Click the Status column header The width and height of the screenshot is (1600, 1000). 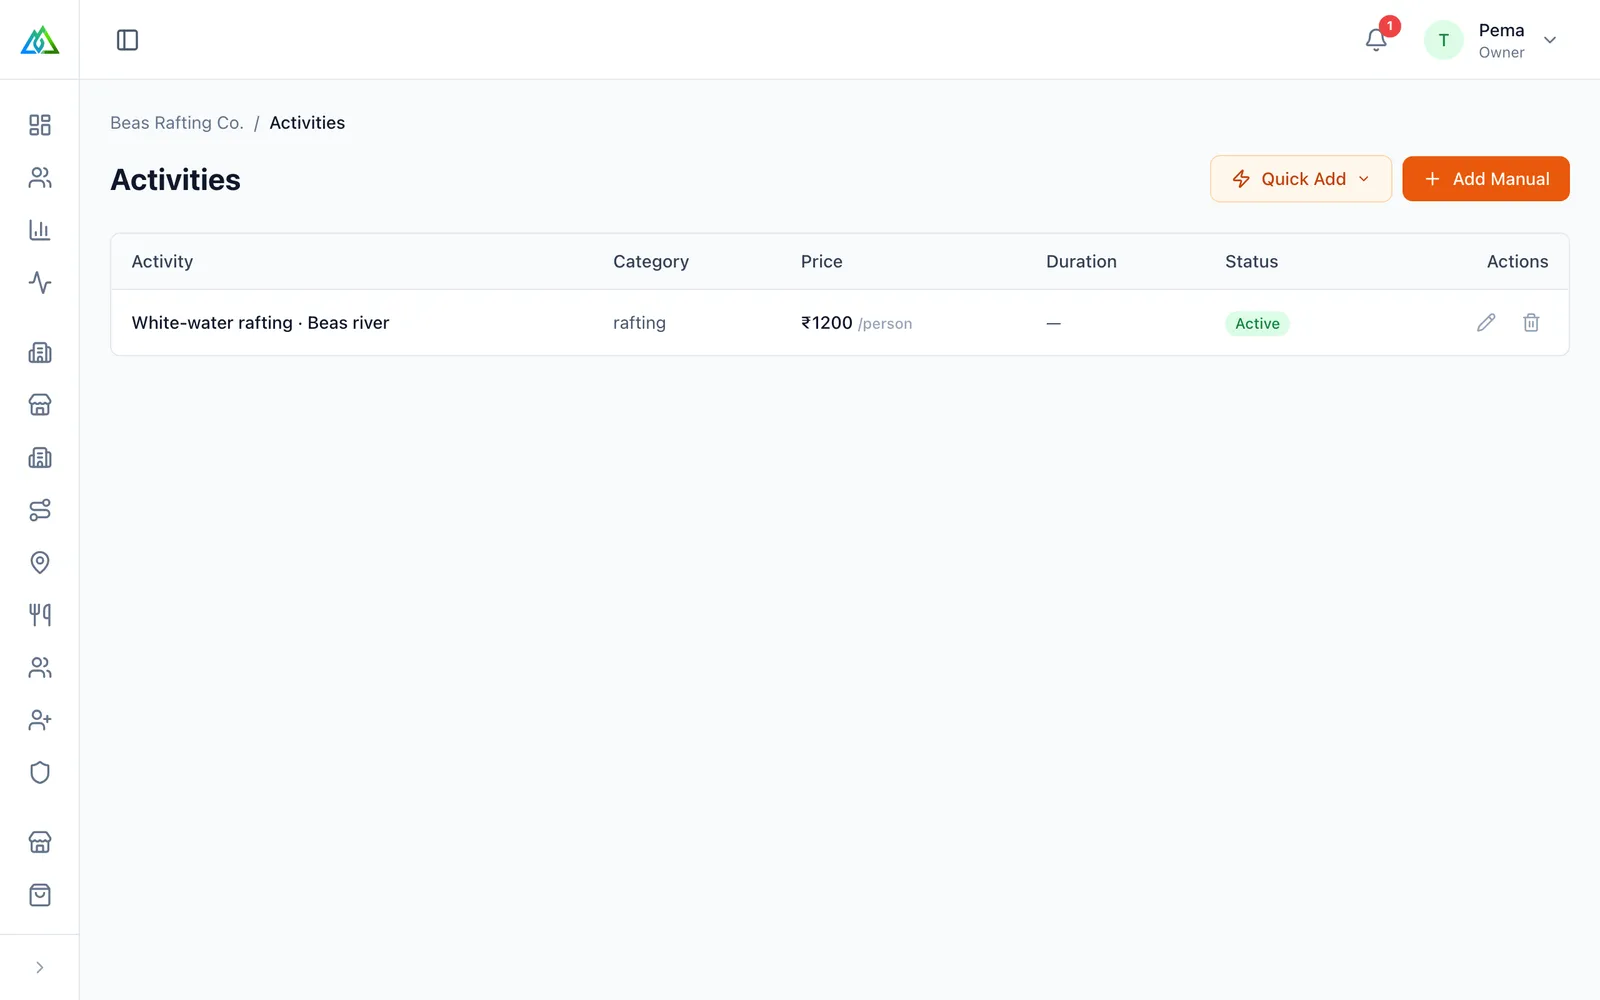[1252, 261]
